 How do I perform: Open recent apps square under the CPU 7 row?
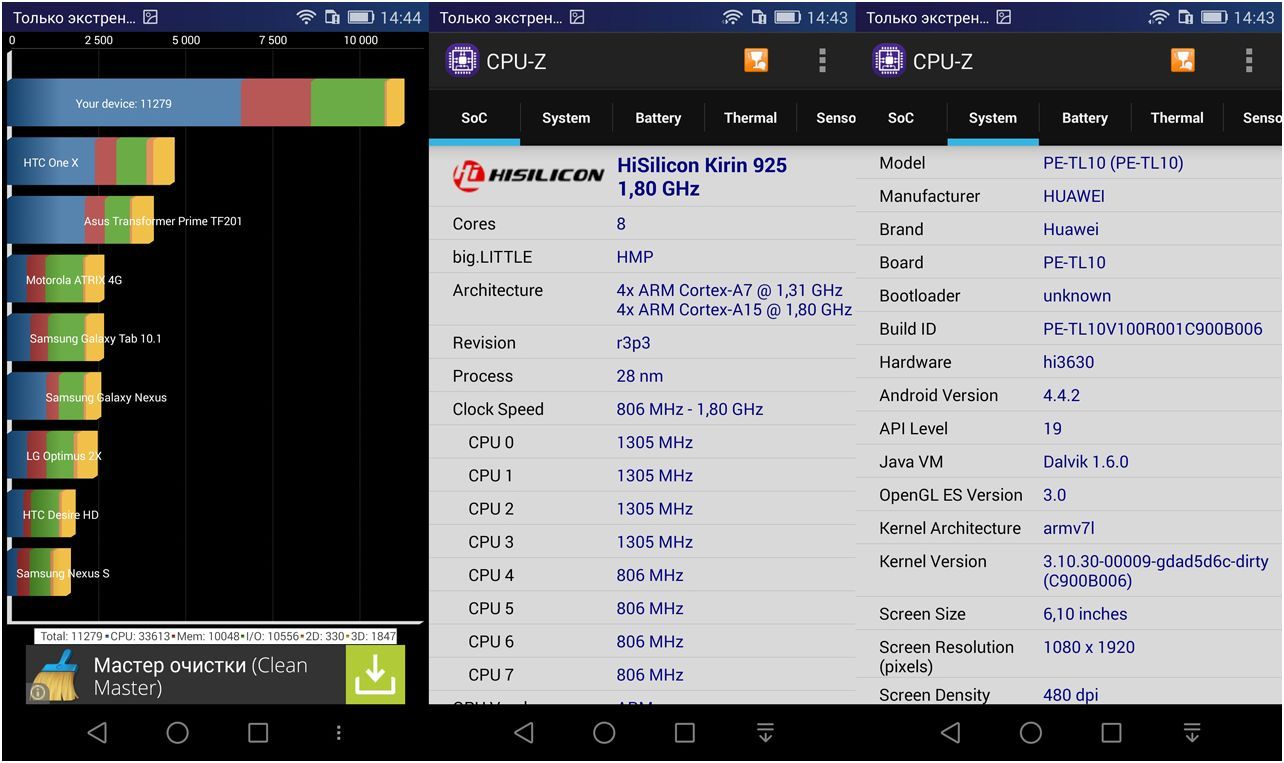pos(684,733)
